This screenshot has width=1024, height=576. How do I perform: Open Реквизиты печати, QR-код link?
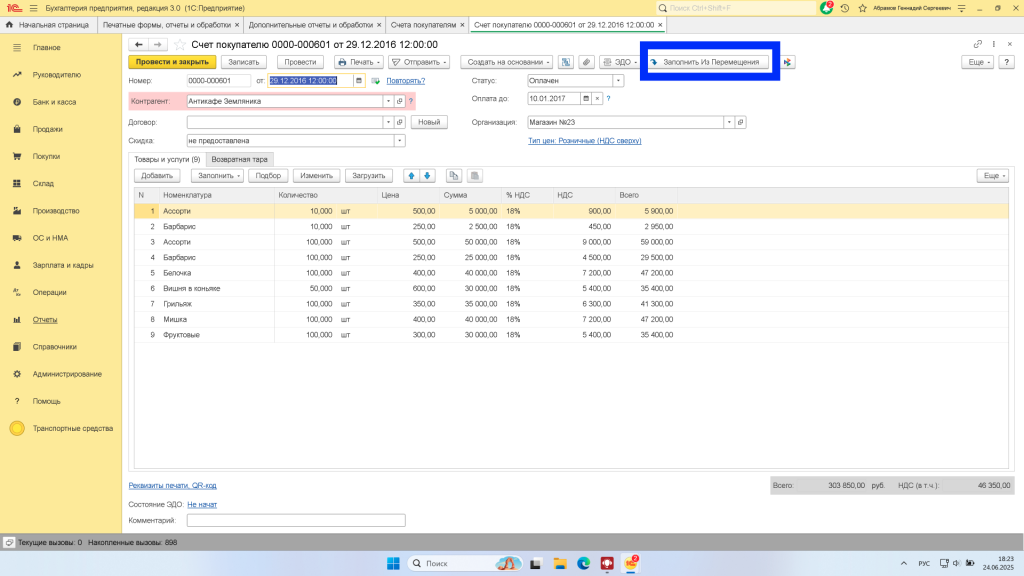coord(172,485)
